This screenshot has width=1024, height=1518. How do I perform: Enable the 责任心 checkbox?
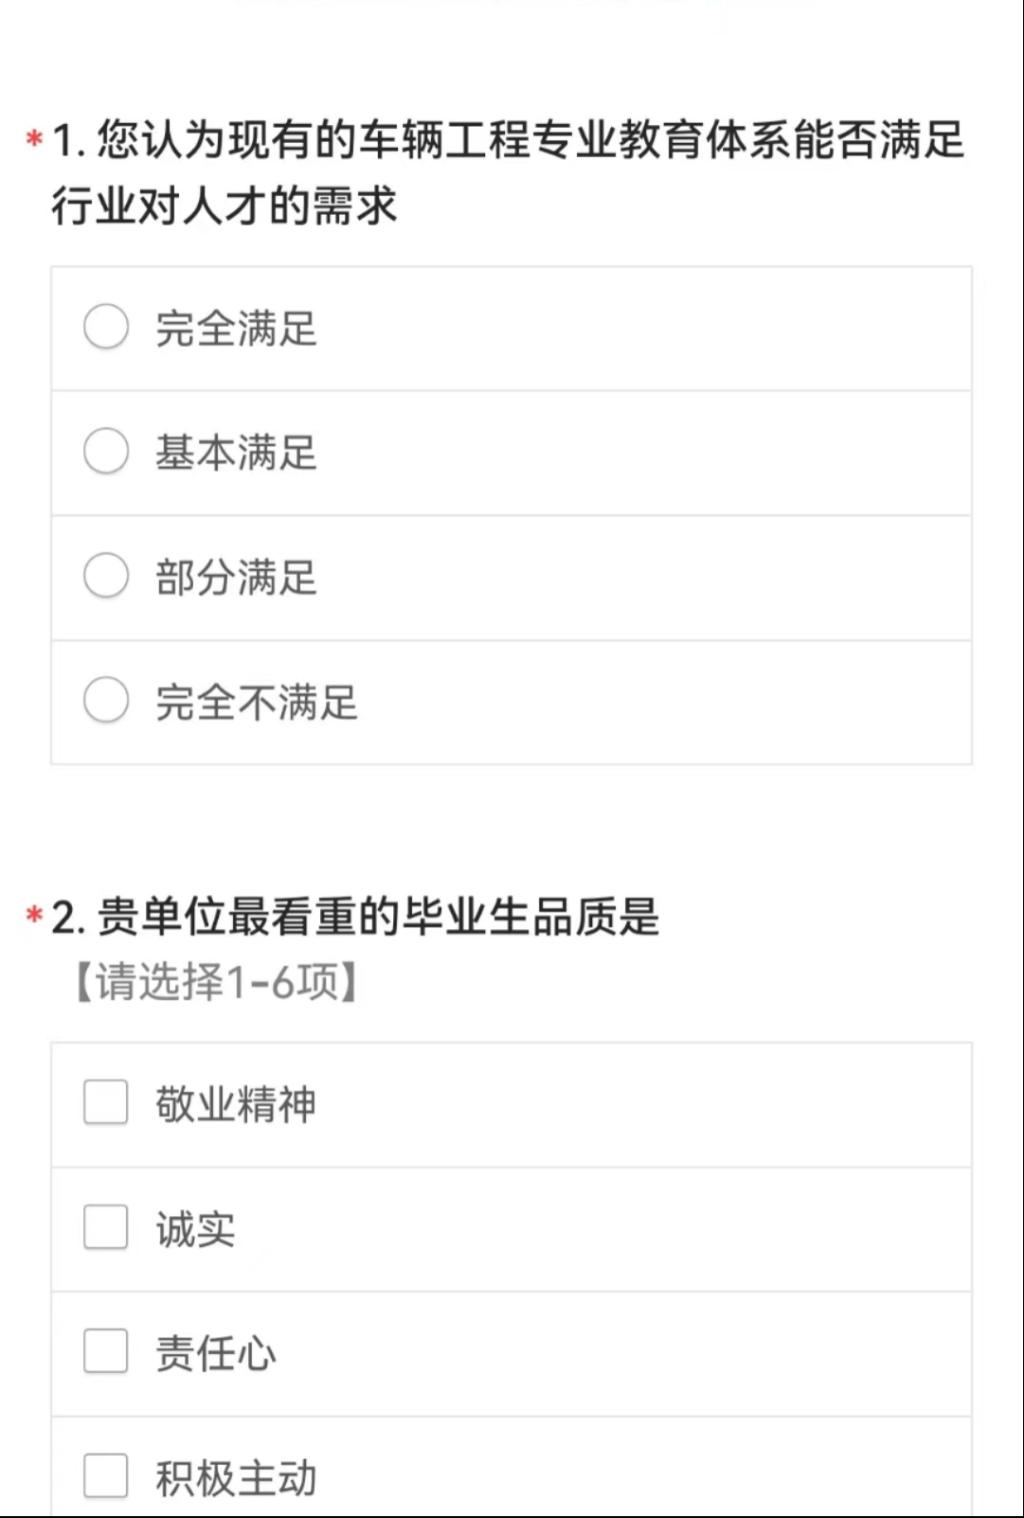[x=106, y=1351]
